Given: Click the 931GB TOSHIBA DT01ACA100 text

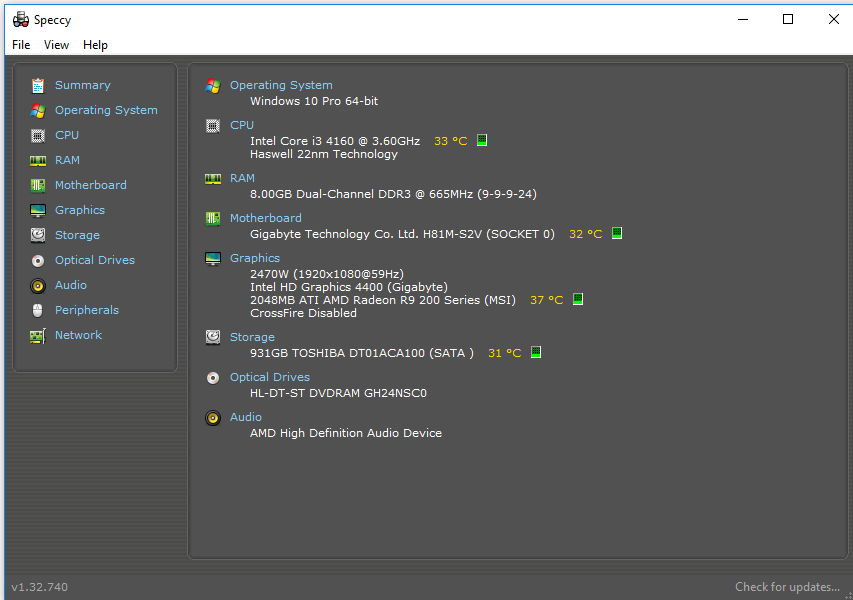Looking at the screenshot, I should point(362,354).
